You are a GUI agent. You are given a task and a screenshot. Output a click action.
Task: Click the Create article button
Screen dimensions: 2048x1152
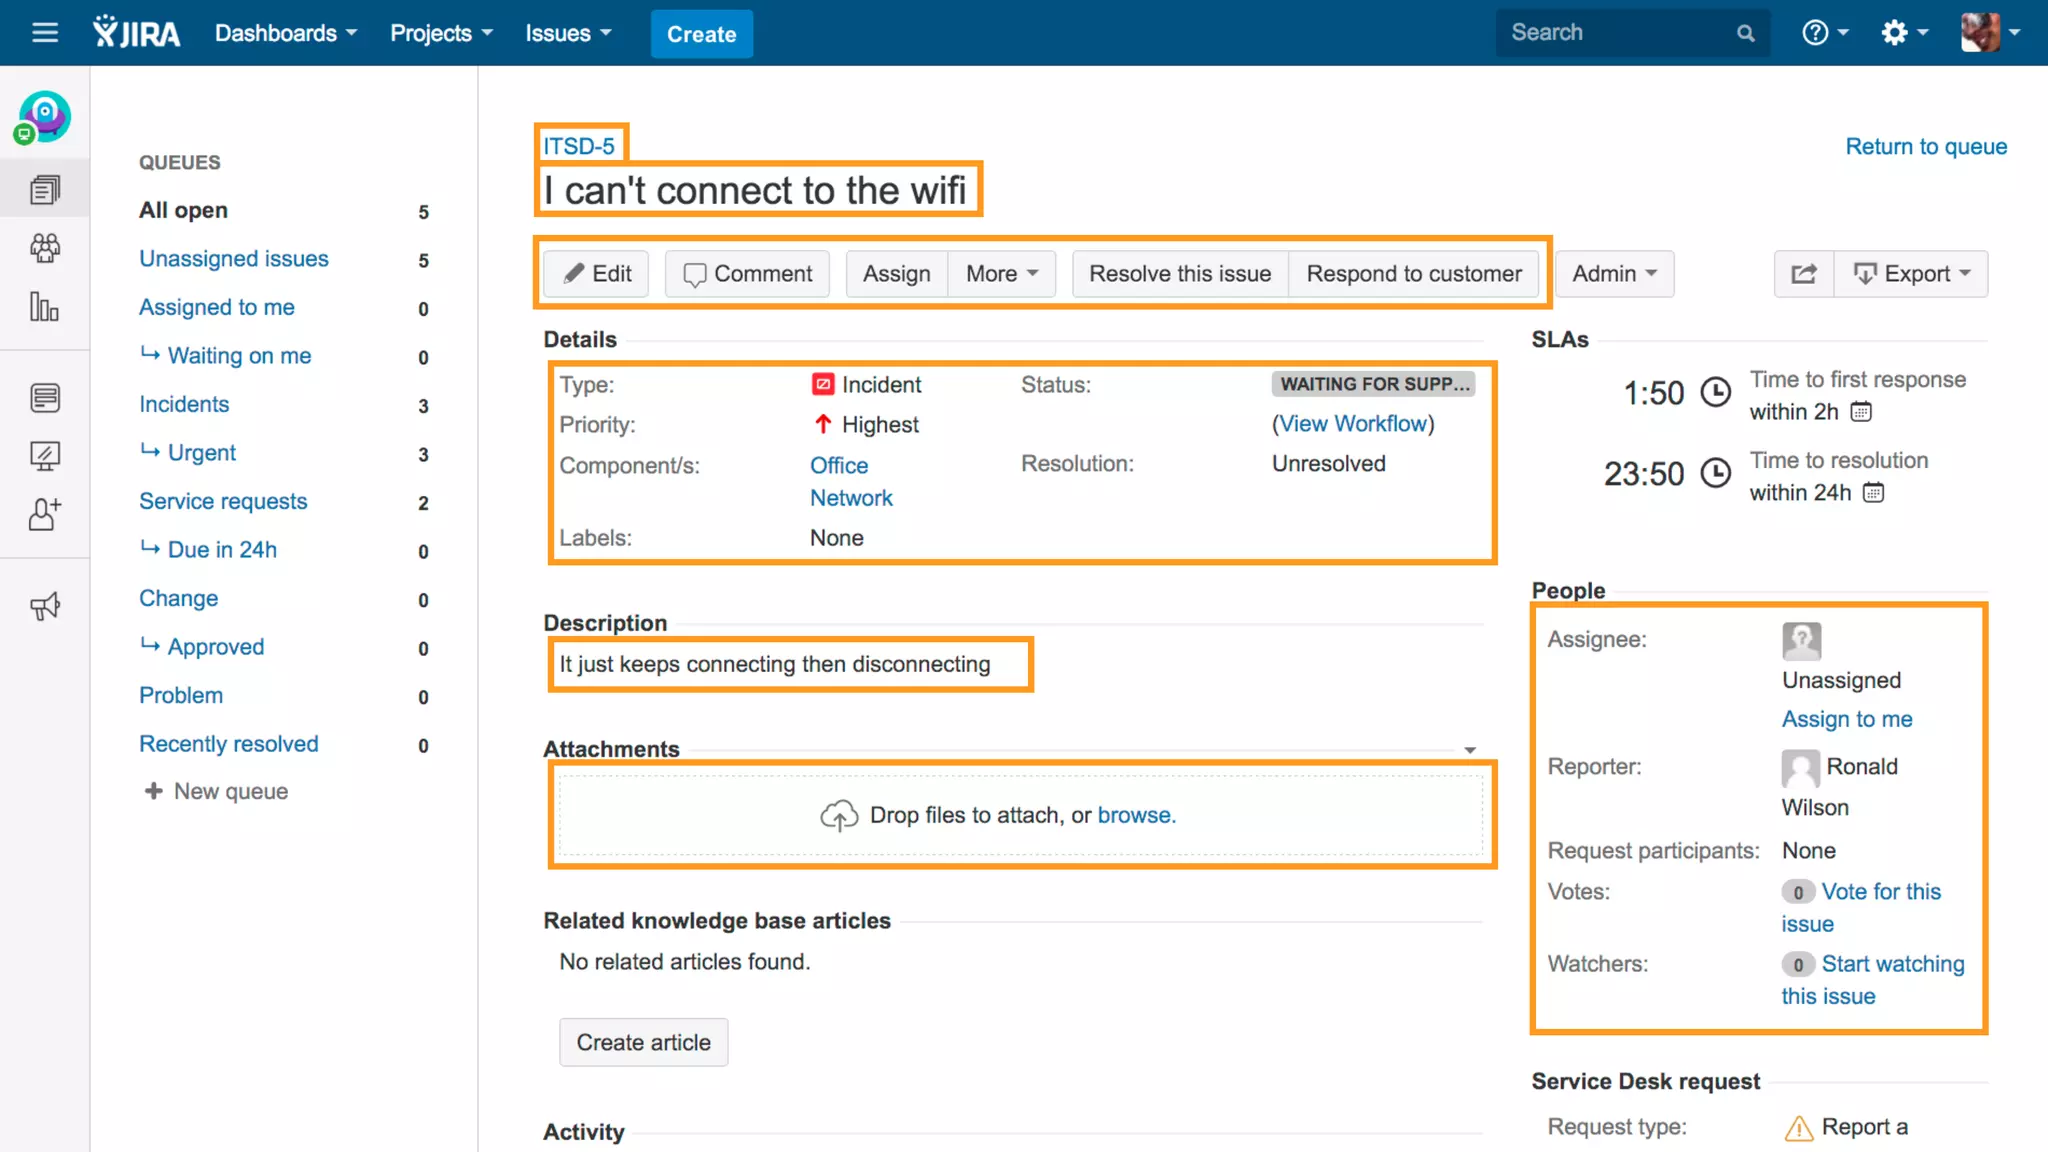pyautogui.click(x=643, y=1042)
